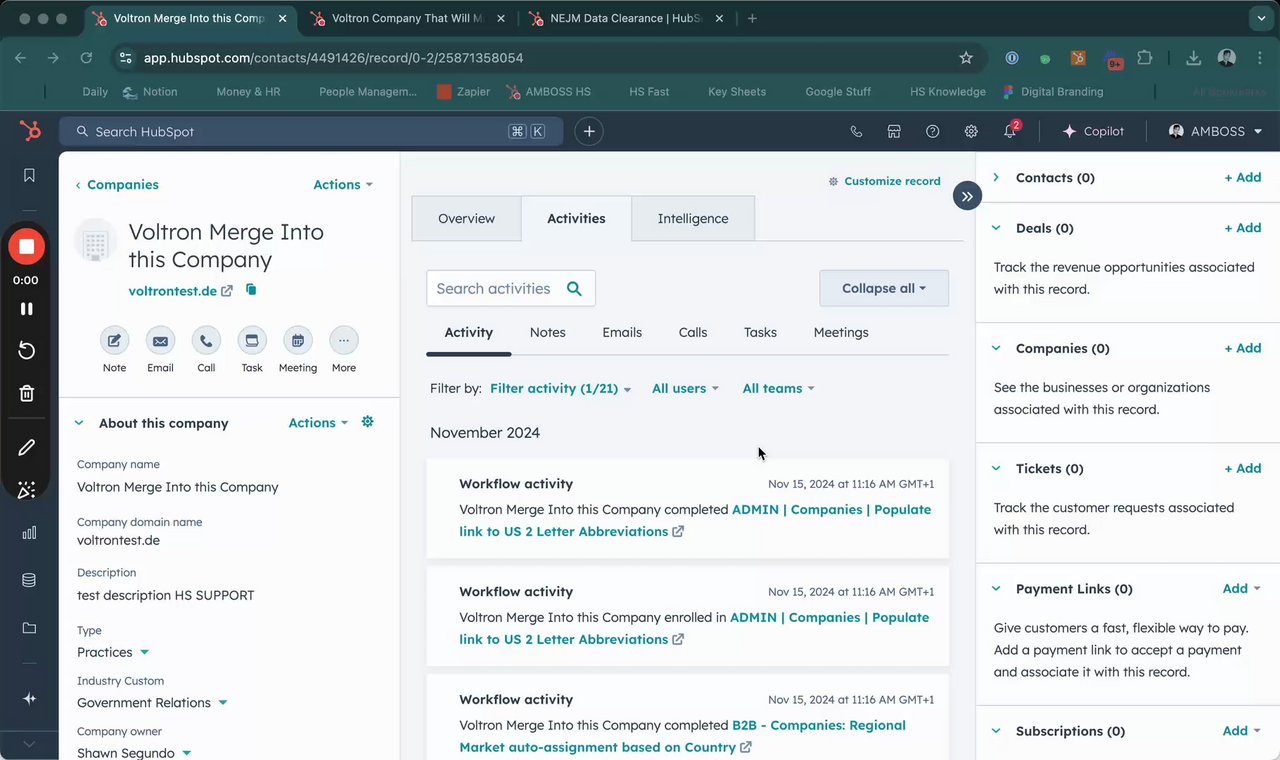Open the notifications bell
Image resolution: width=1280 pixels, height=760 pixels.
pos(1010,131)
